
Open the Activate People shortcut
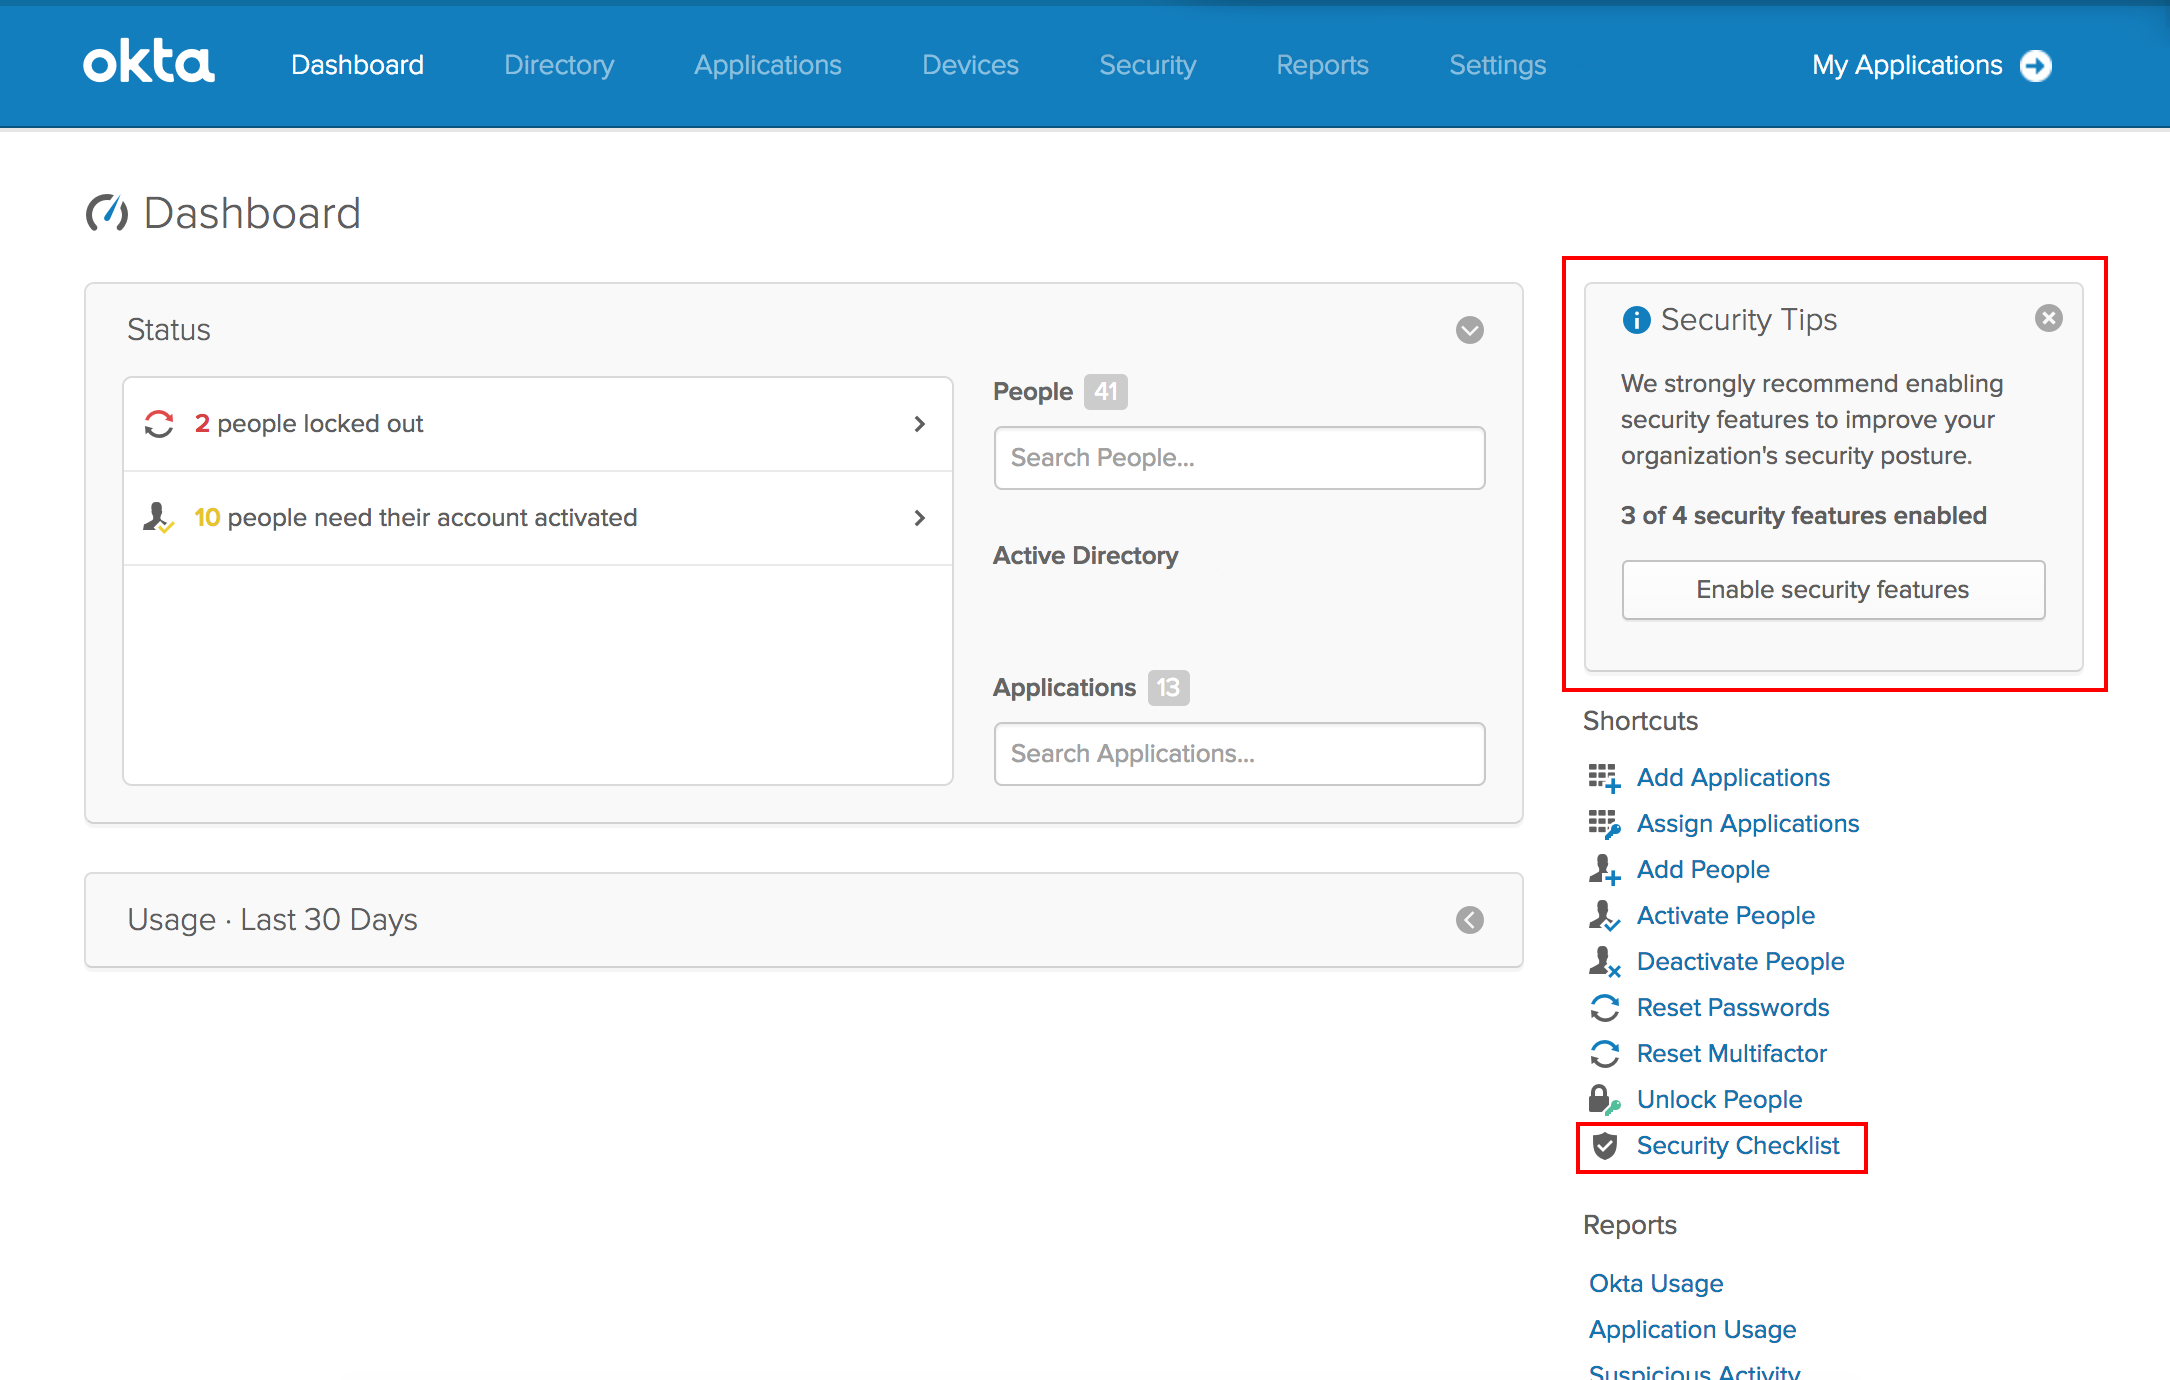(x=1725, y=916)
